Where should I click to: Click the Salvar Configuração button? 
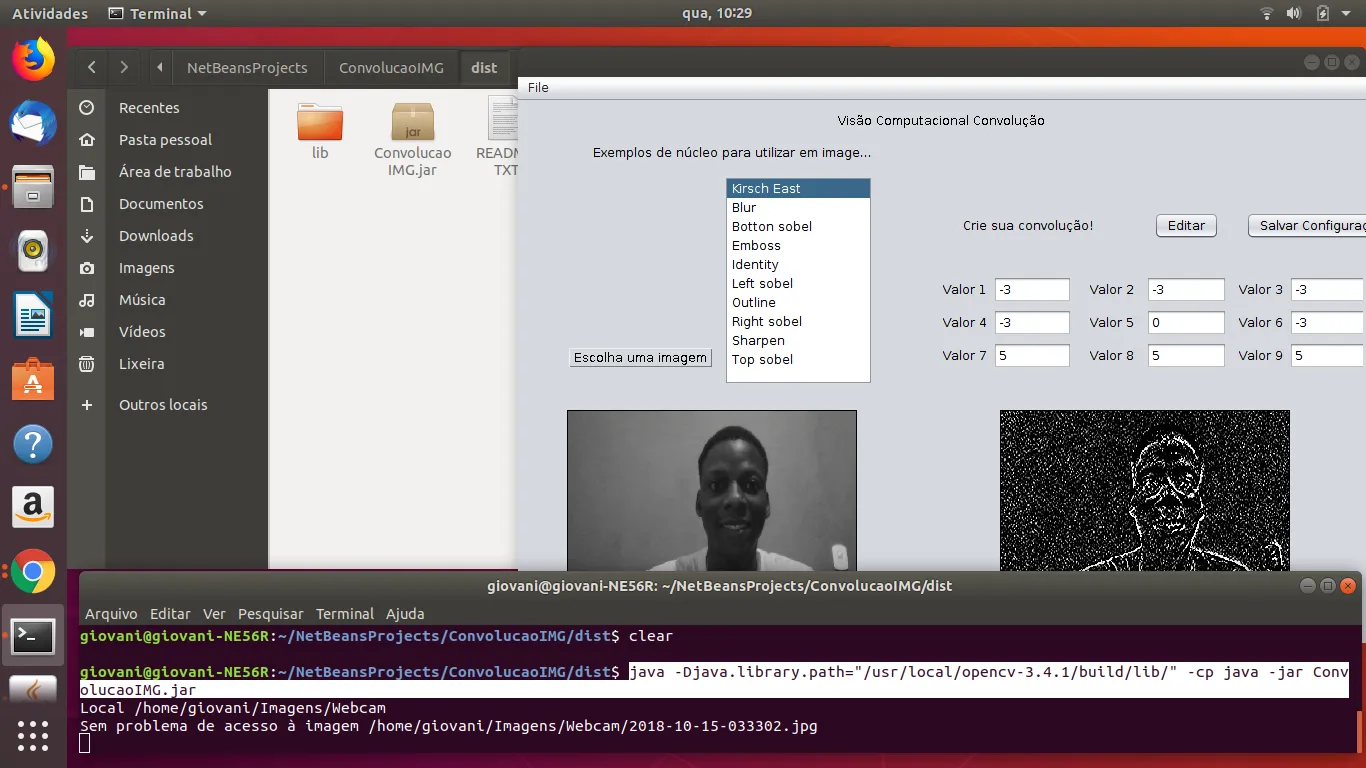[x=1307, y=226]
